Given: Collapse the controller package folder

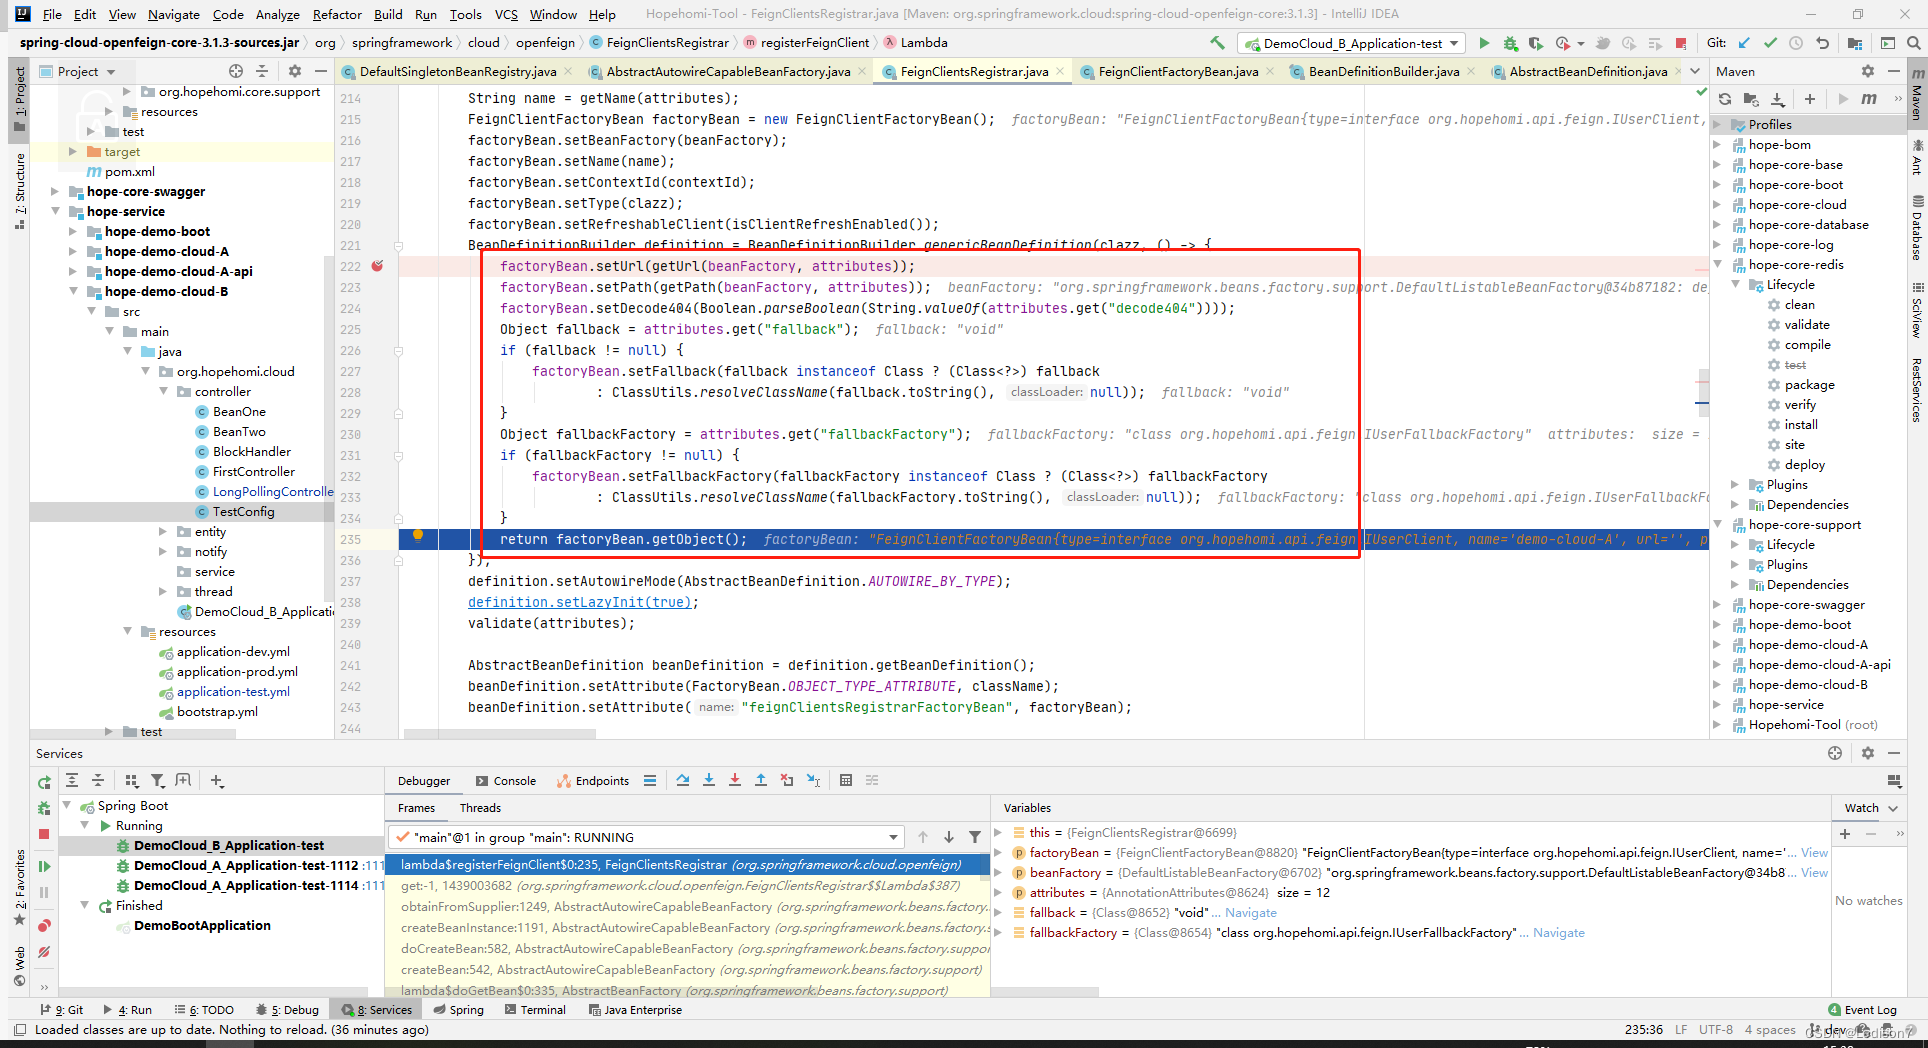Looking at the screenshot, I should [x=163, y=391].
